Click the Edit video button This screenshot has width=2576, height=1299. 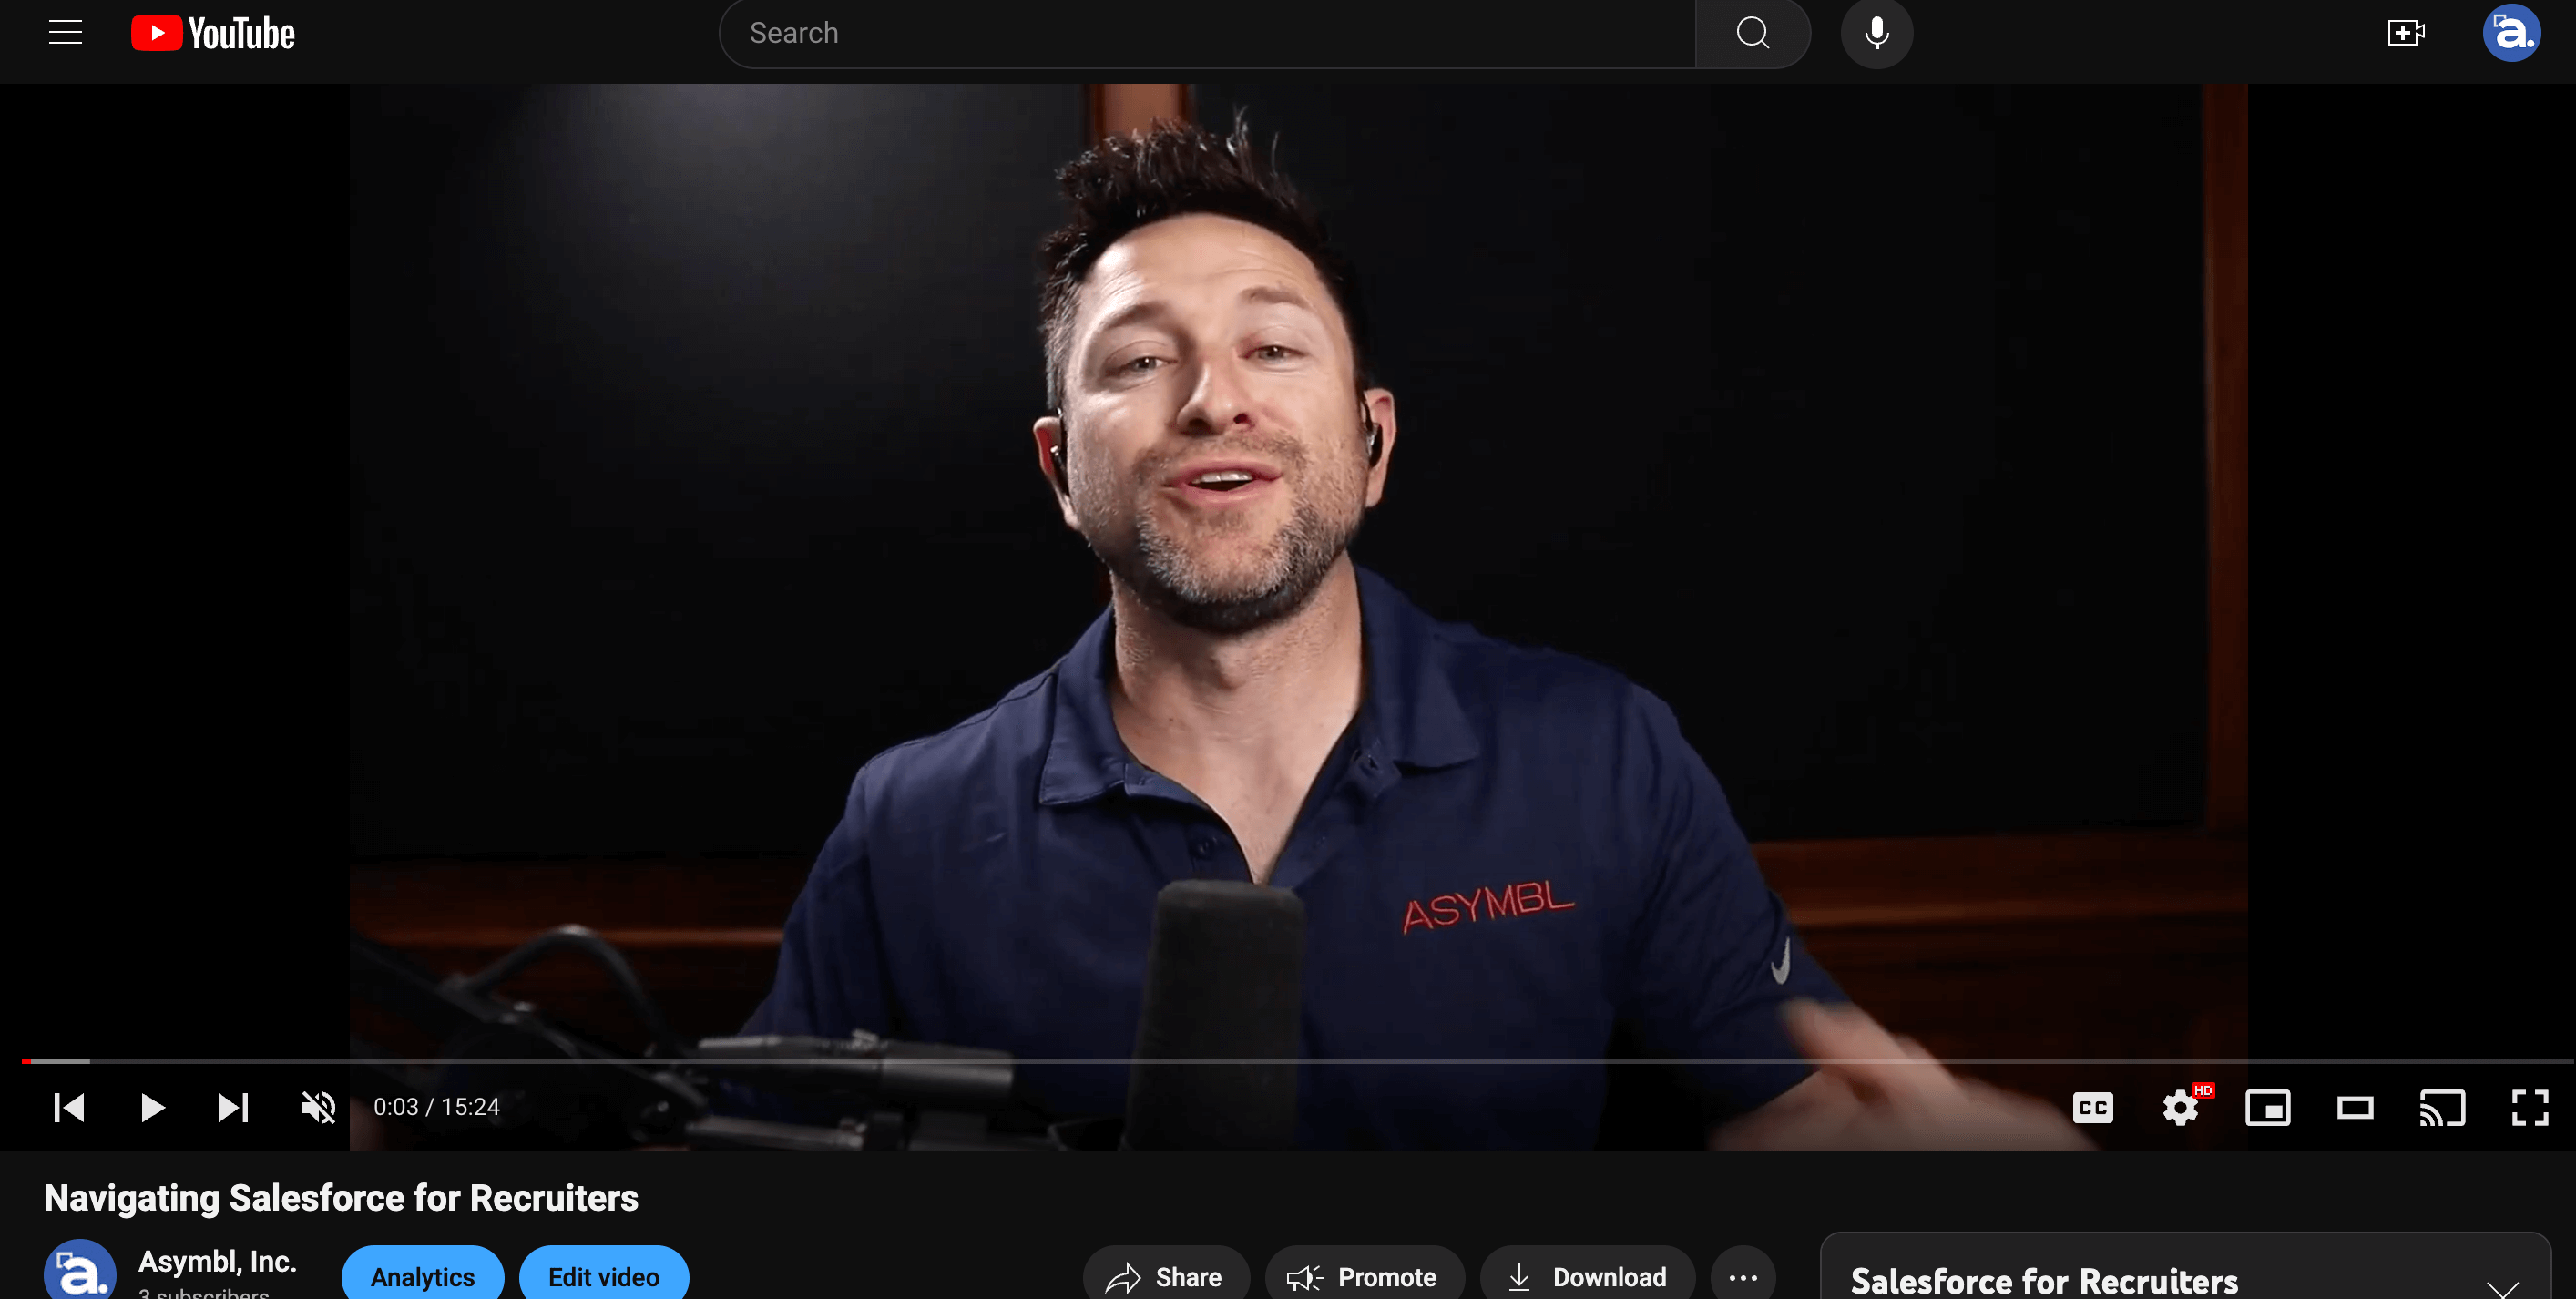601,1276
